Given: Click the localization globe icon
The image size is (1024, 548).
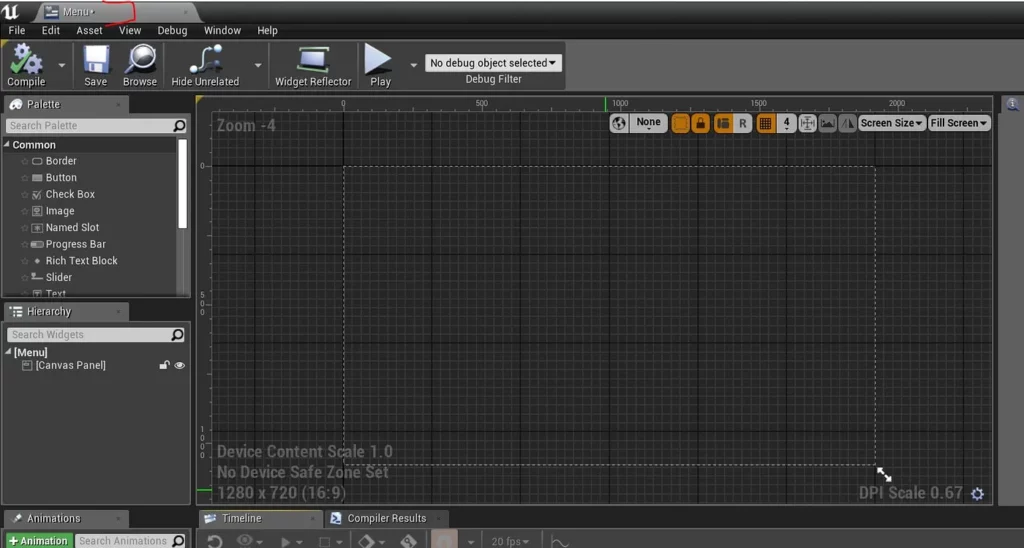Looking at the screenshot, I should (x=618, y=123).
